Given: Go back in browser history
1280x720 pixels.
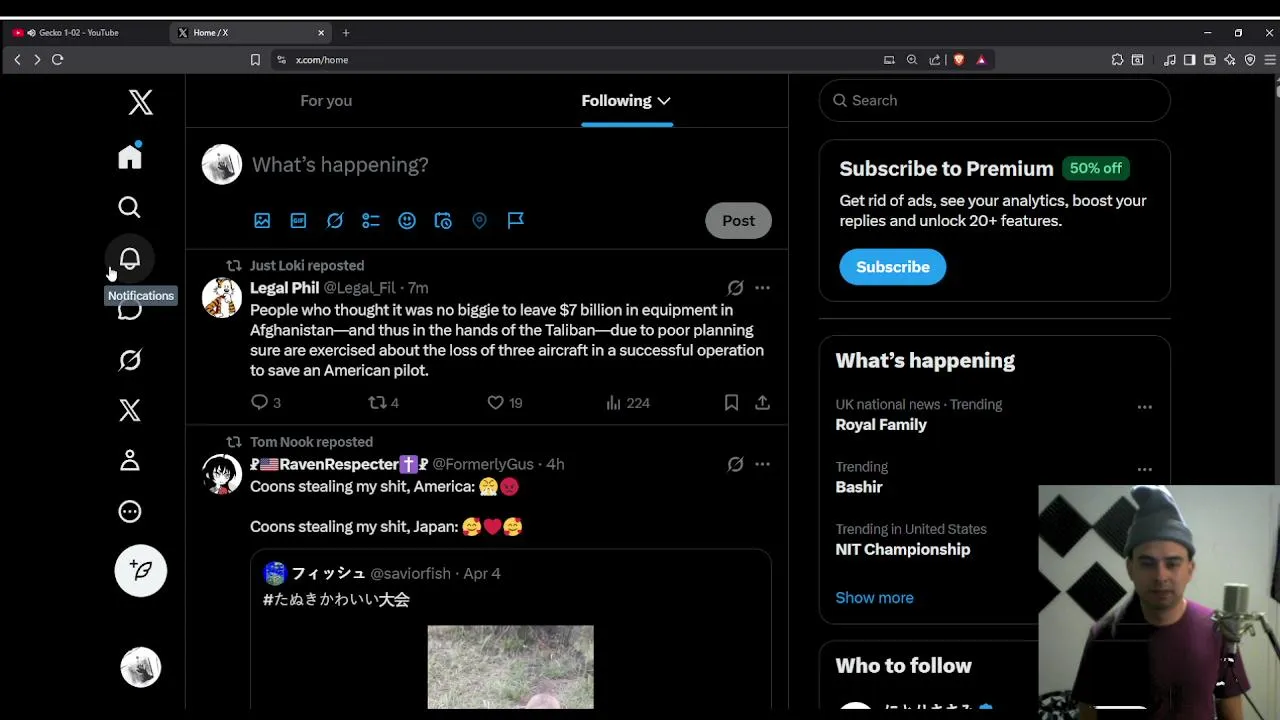Looking at the screenshot, I should (x=17, y=60).
